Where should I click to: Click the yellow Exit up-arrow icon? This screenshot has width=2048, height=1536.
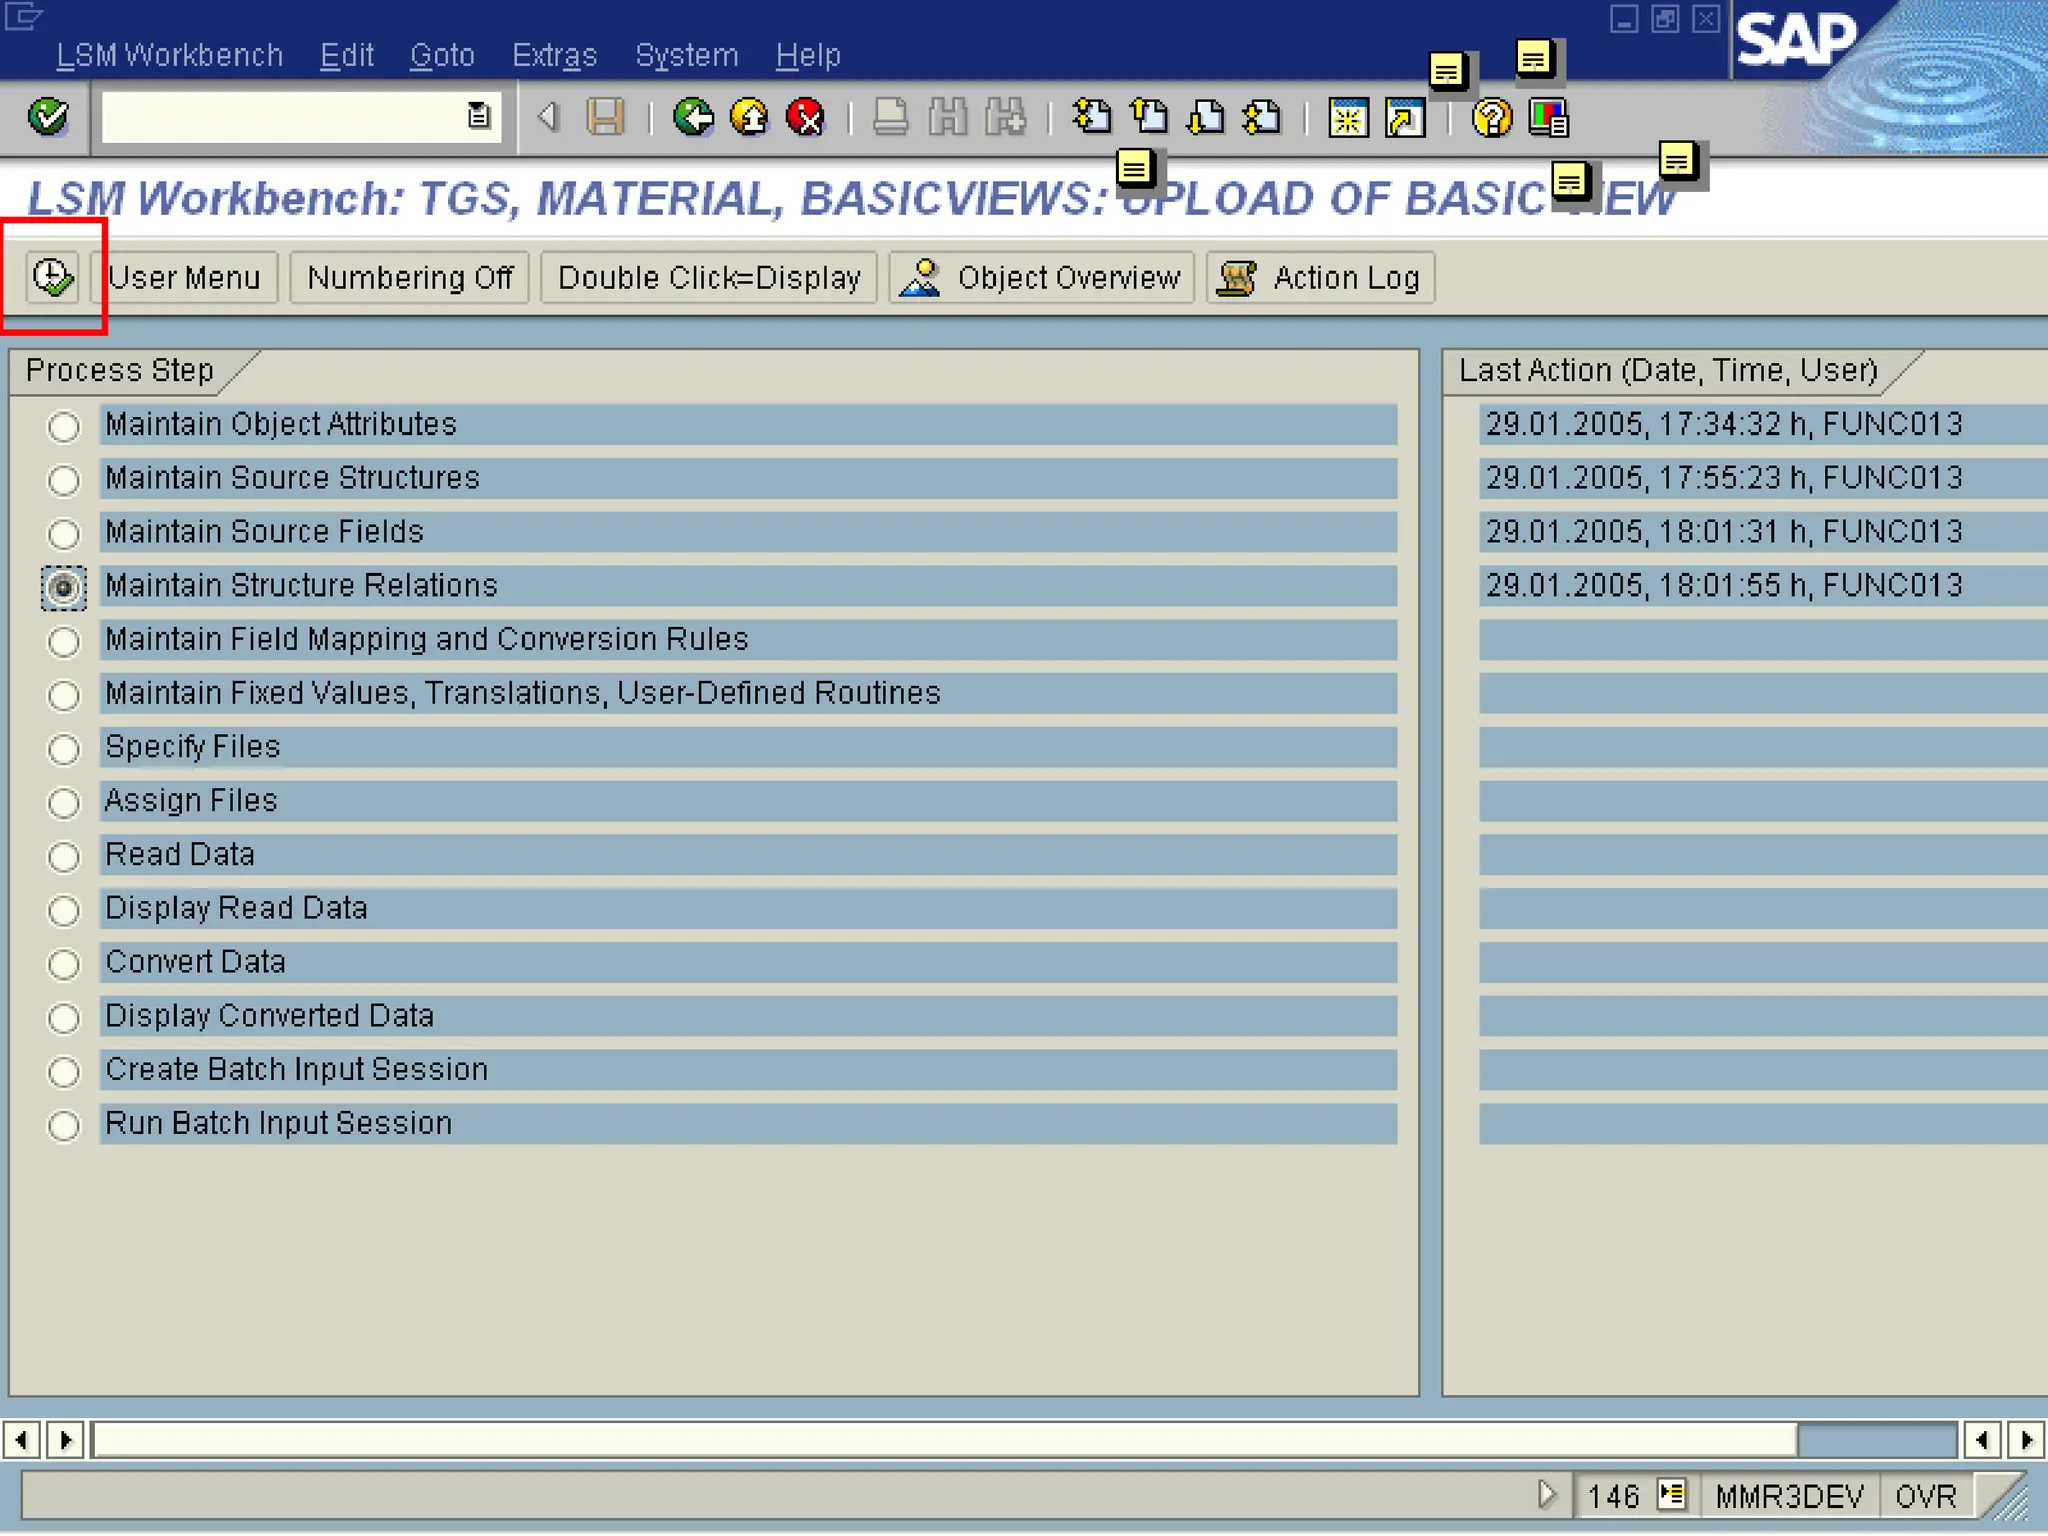pyautogui.click(x=749, y=117)
